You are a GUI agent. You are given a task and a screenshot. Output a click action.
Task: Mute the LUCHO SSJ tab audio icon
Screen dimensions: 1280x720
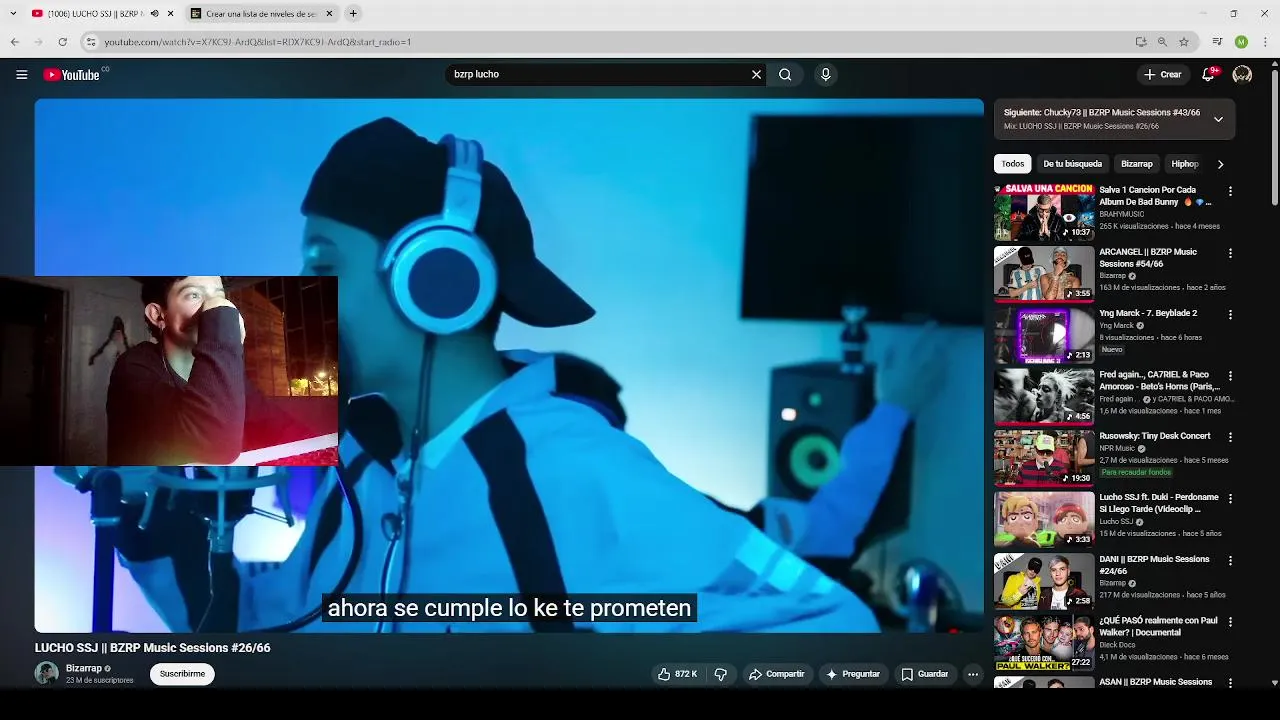(x=154, y=14)
